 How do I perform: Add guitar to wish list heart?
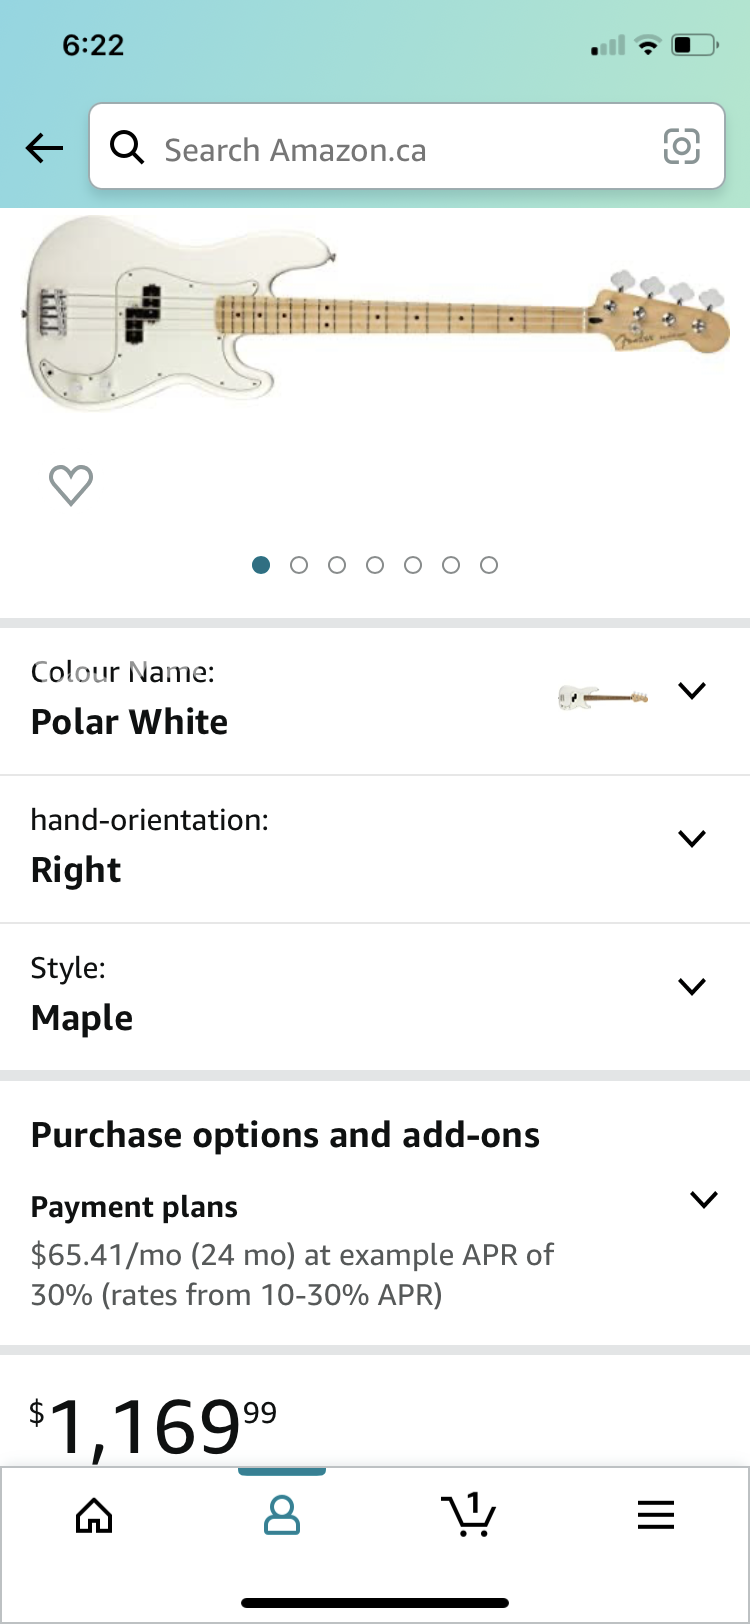(71, 486)
